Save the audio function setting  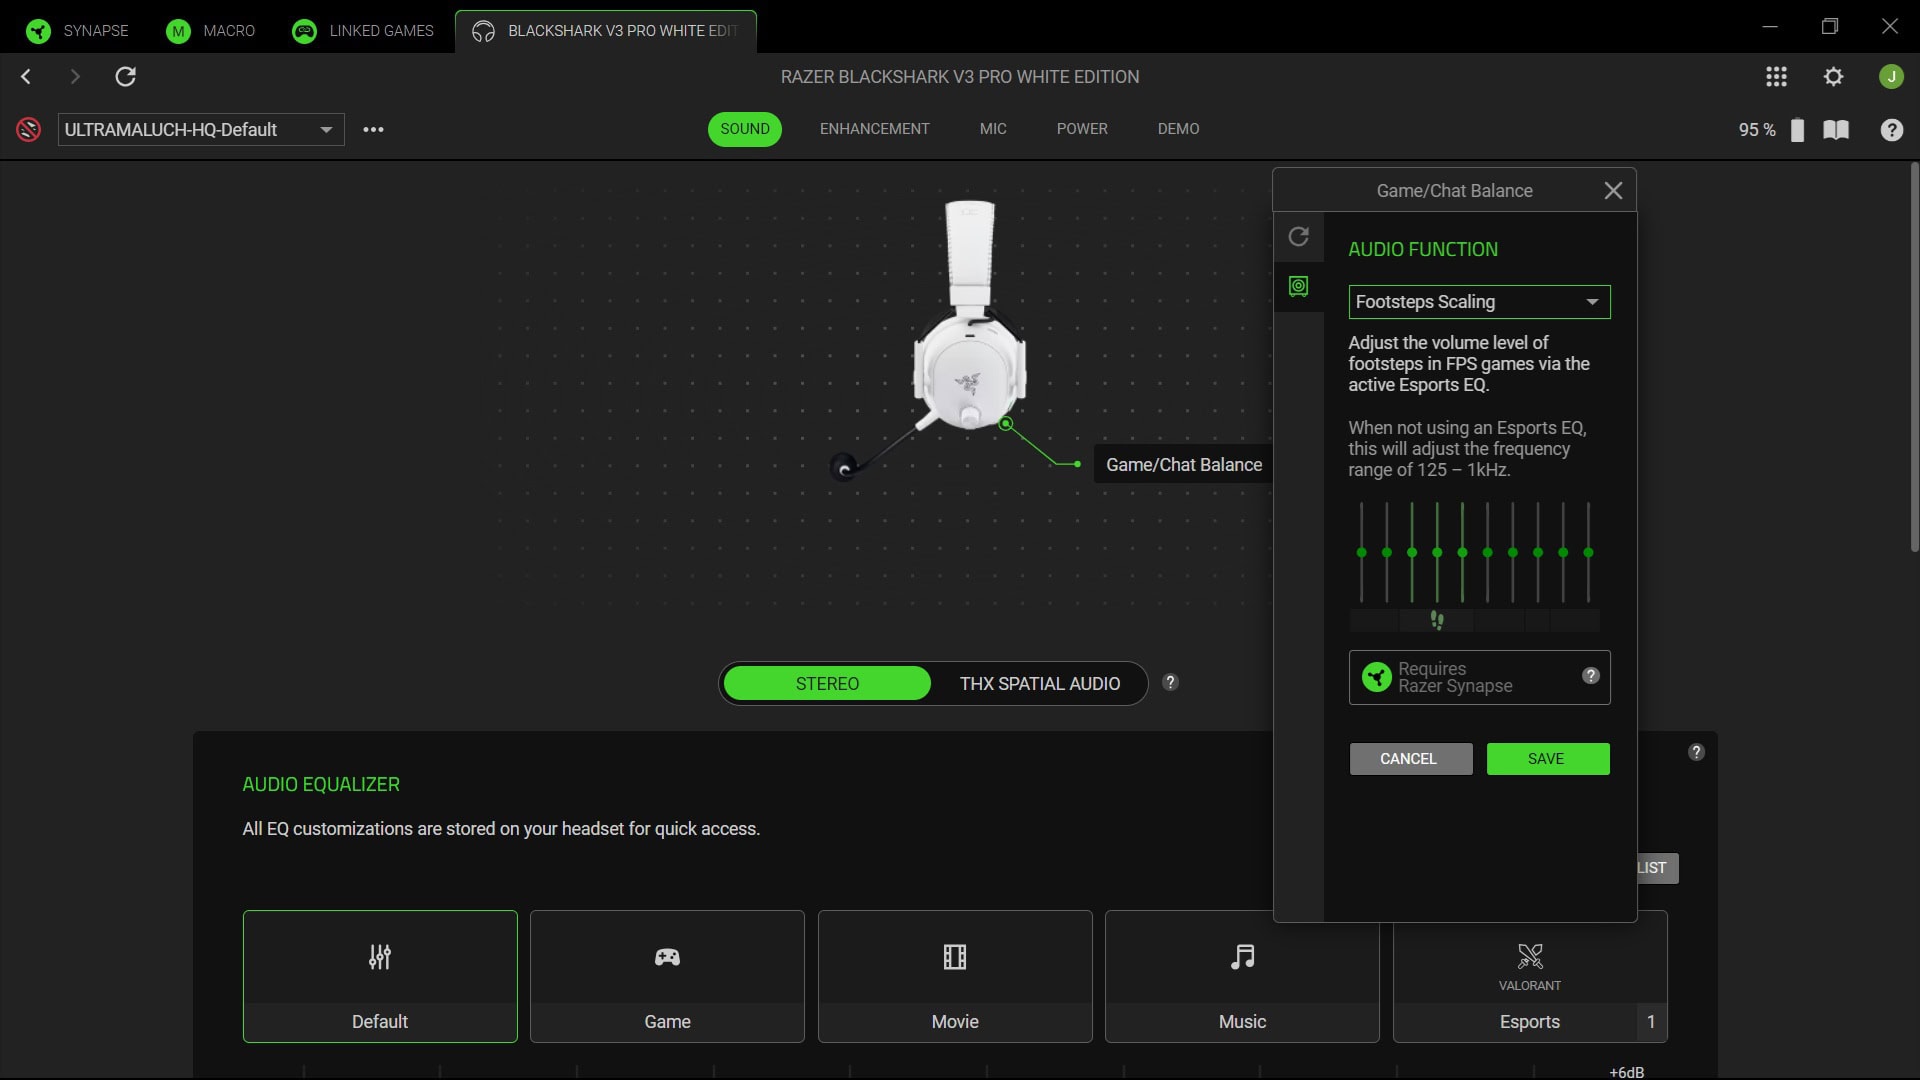(x=1548, y=759)
